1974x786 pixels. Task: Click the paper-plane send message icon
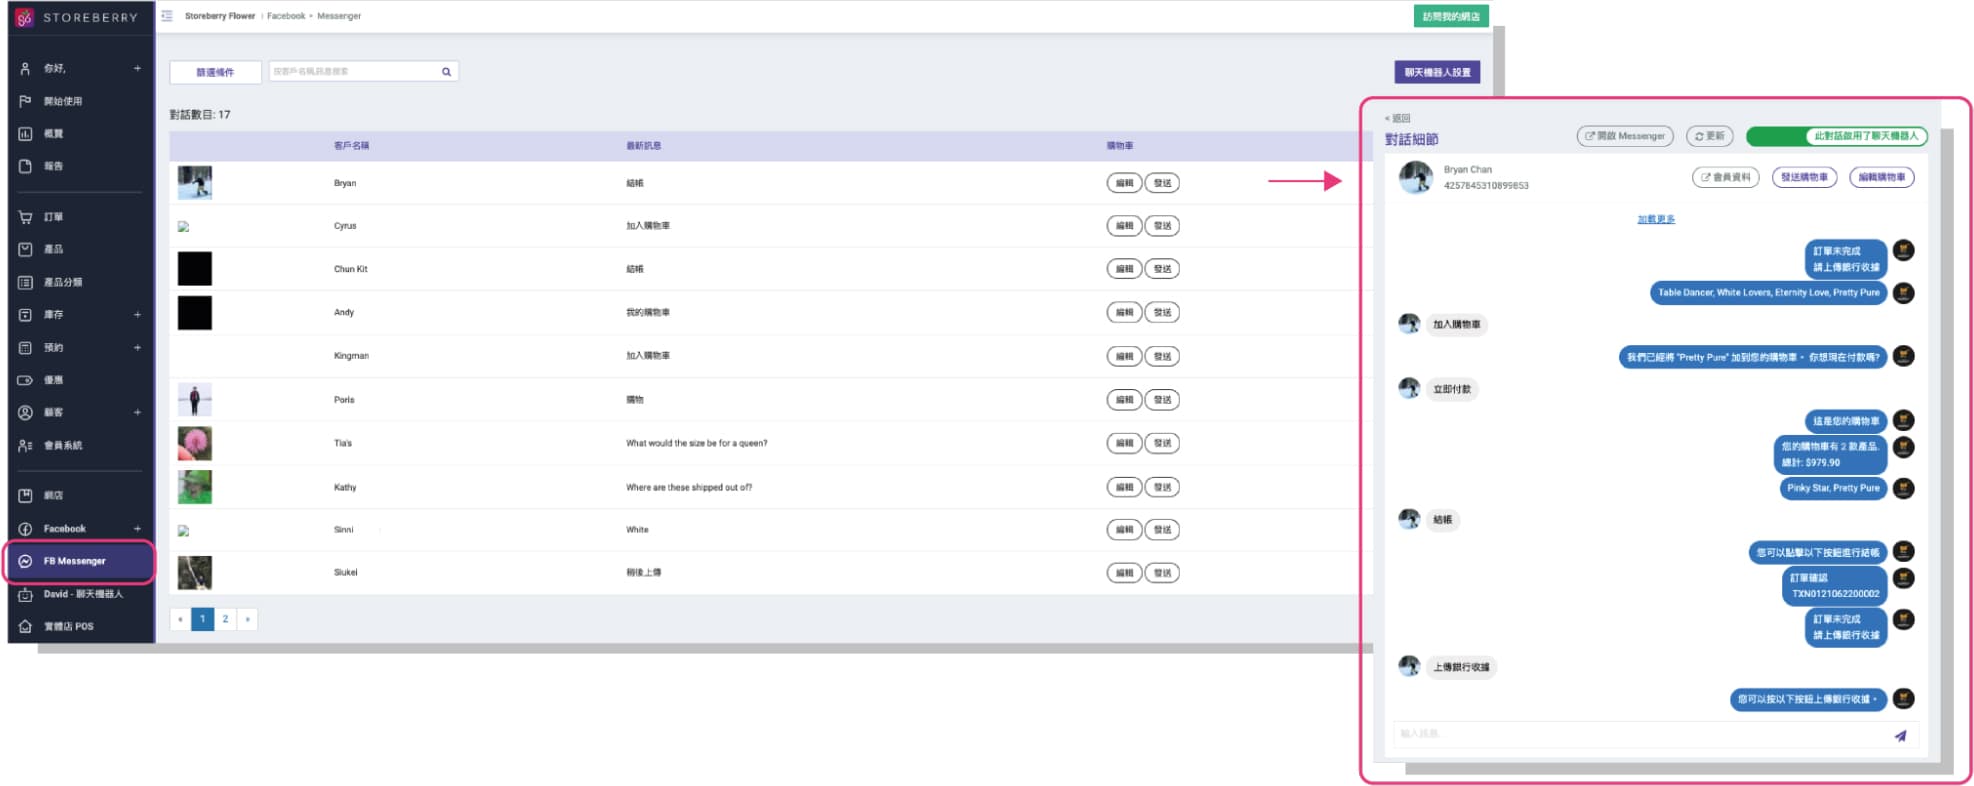pyautogui.click(x=1900, y=736)
